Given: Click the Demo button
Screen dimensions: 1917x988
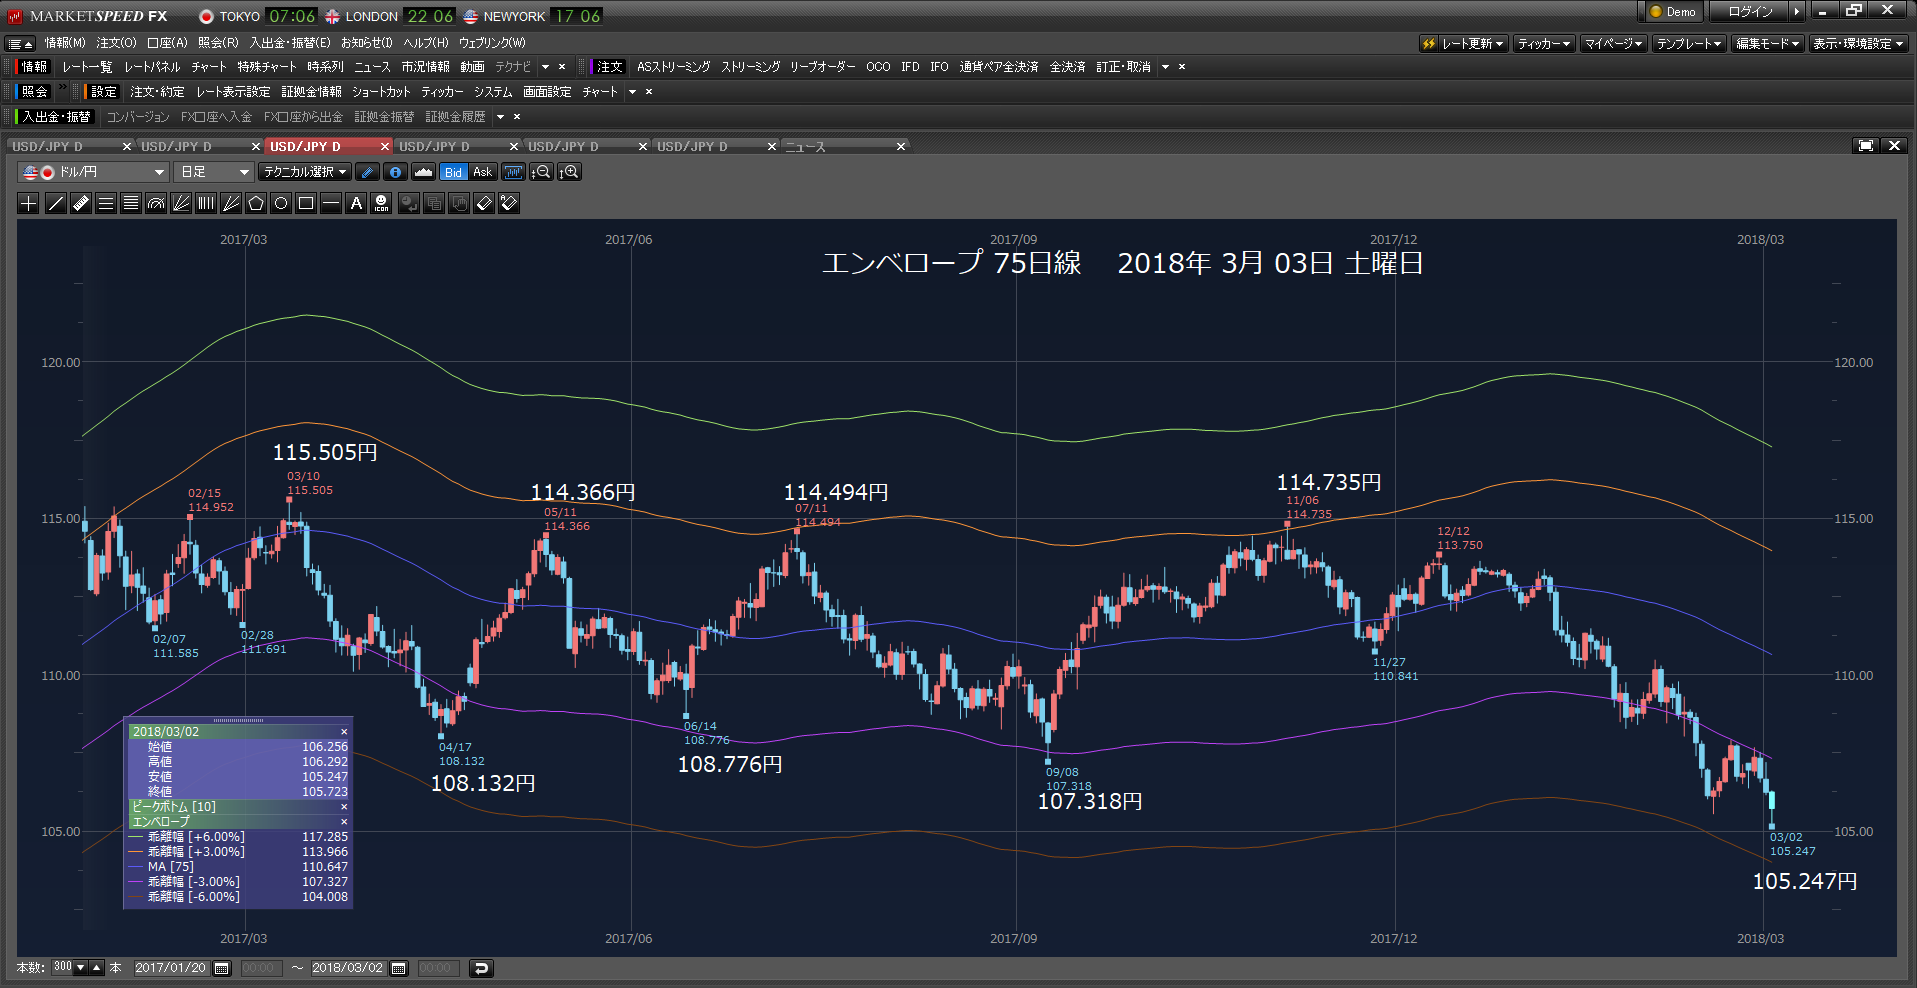Looking at the screenshot, I should click(x=1672, y=12).
